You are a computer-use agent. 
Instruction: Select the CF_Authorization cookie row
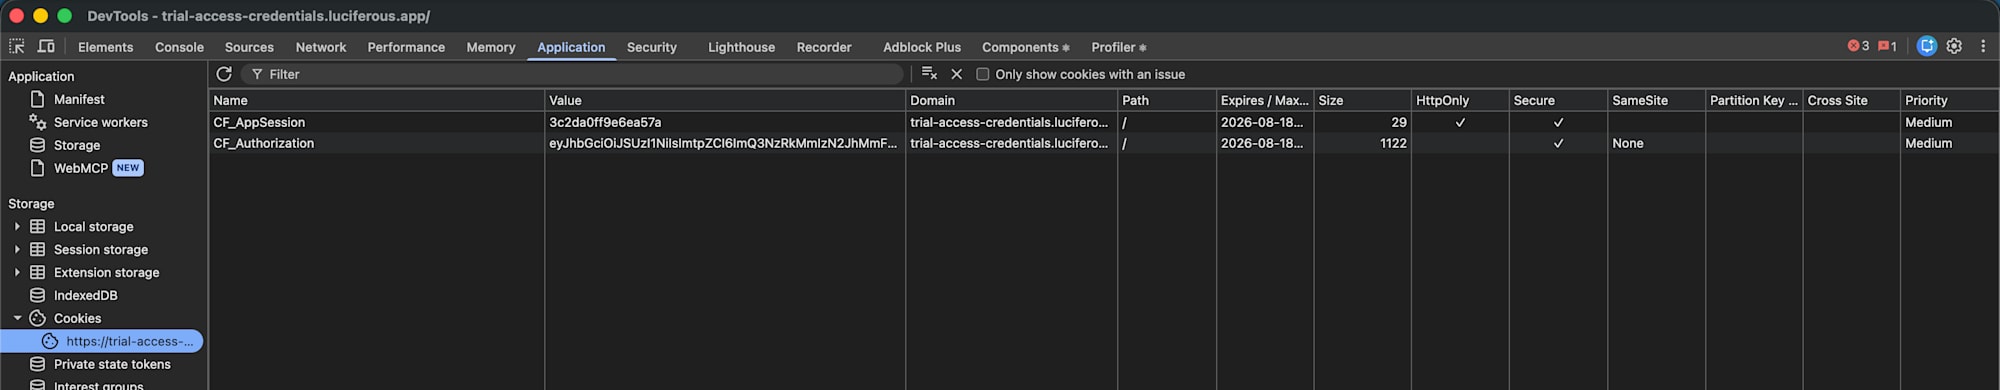tap(1104, 143)
